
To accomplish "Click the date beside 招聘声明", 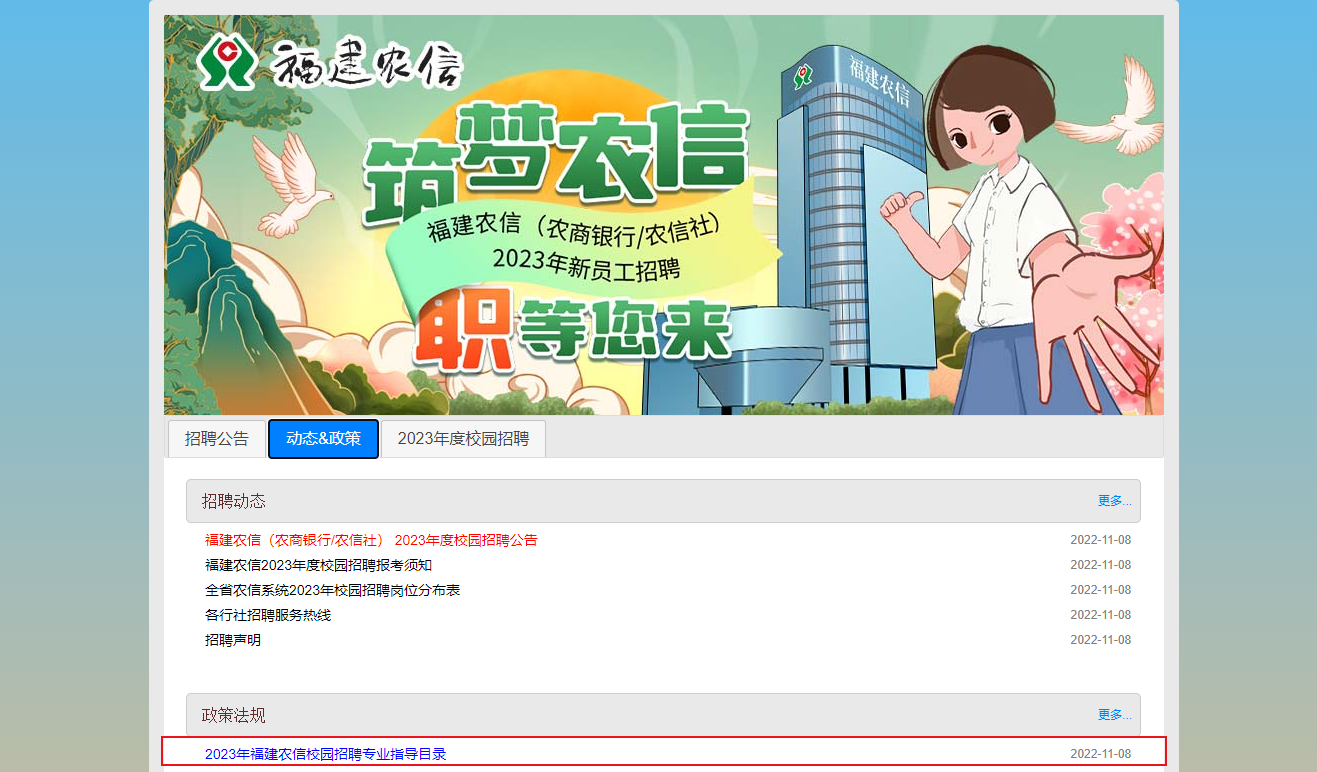I will (1101, 640).
